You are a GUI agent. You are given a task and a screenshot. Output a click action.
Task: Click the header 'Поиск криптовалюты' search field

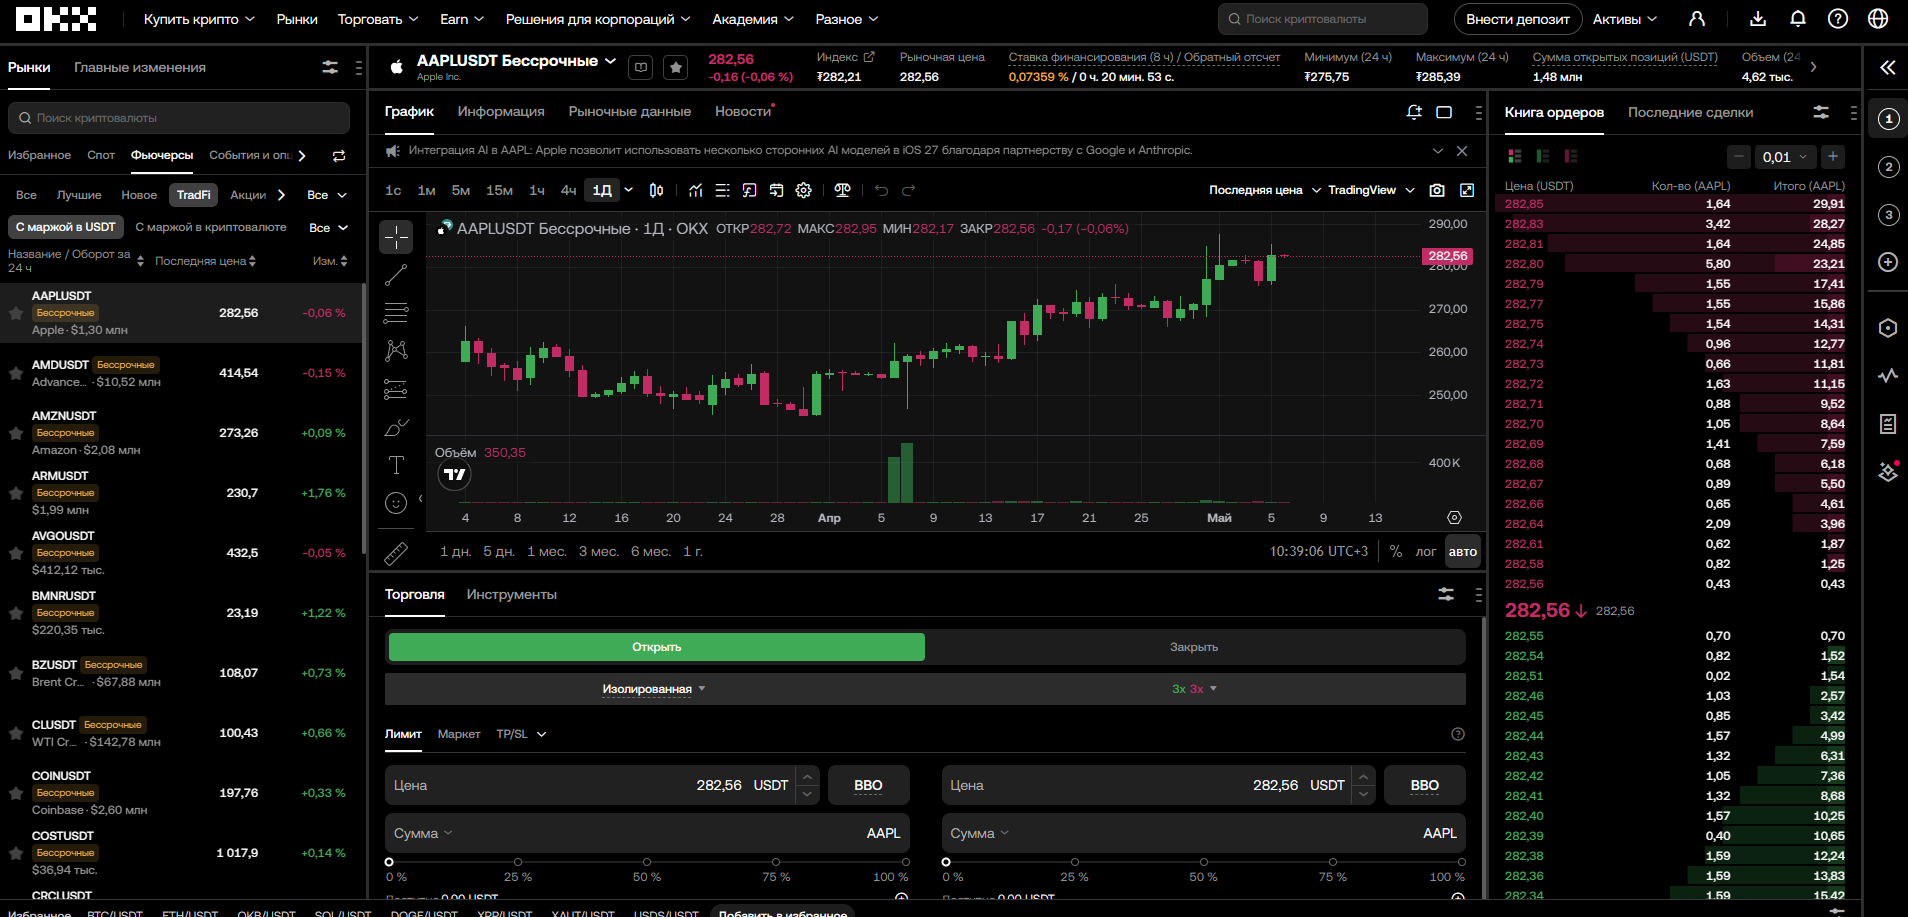pyautogui.click(x=1322, y=19)
